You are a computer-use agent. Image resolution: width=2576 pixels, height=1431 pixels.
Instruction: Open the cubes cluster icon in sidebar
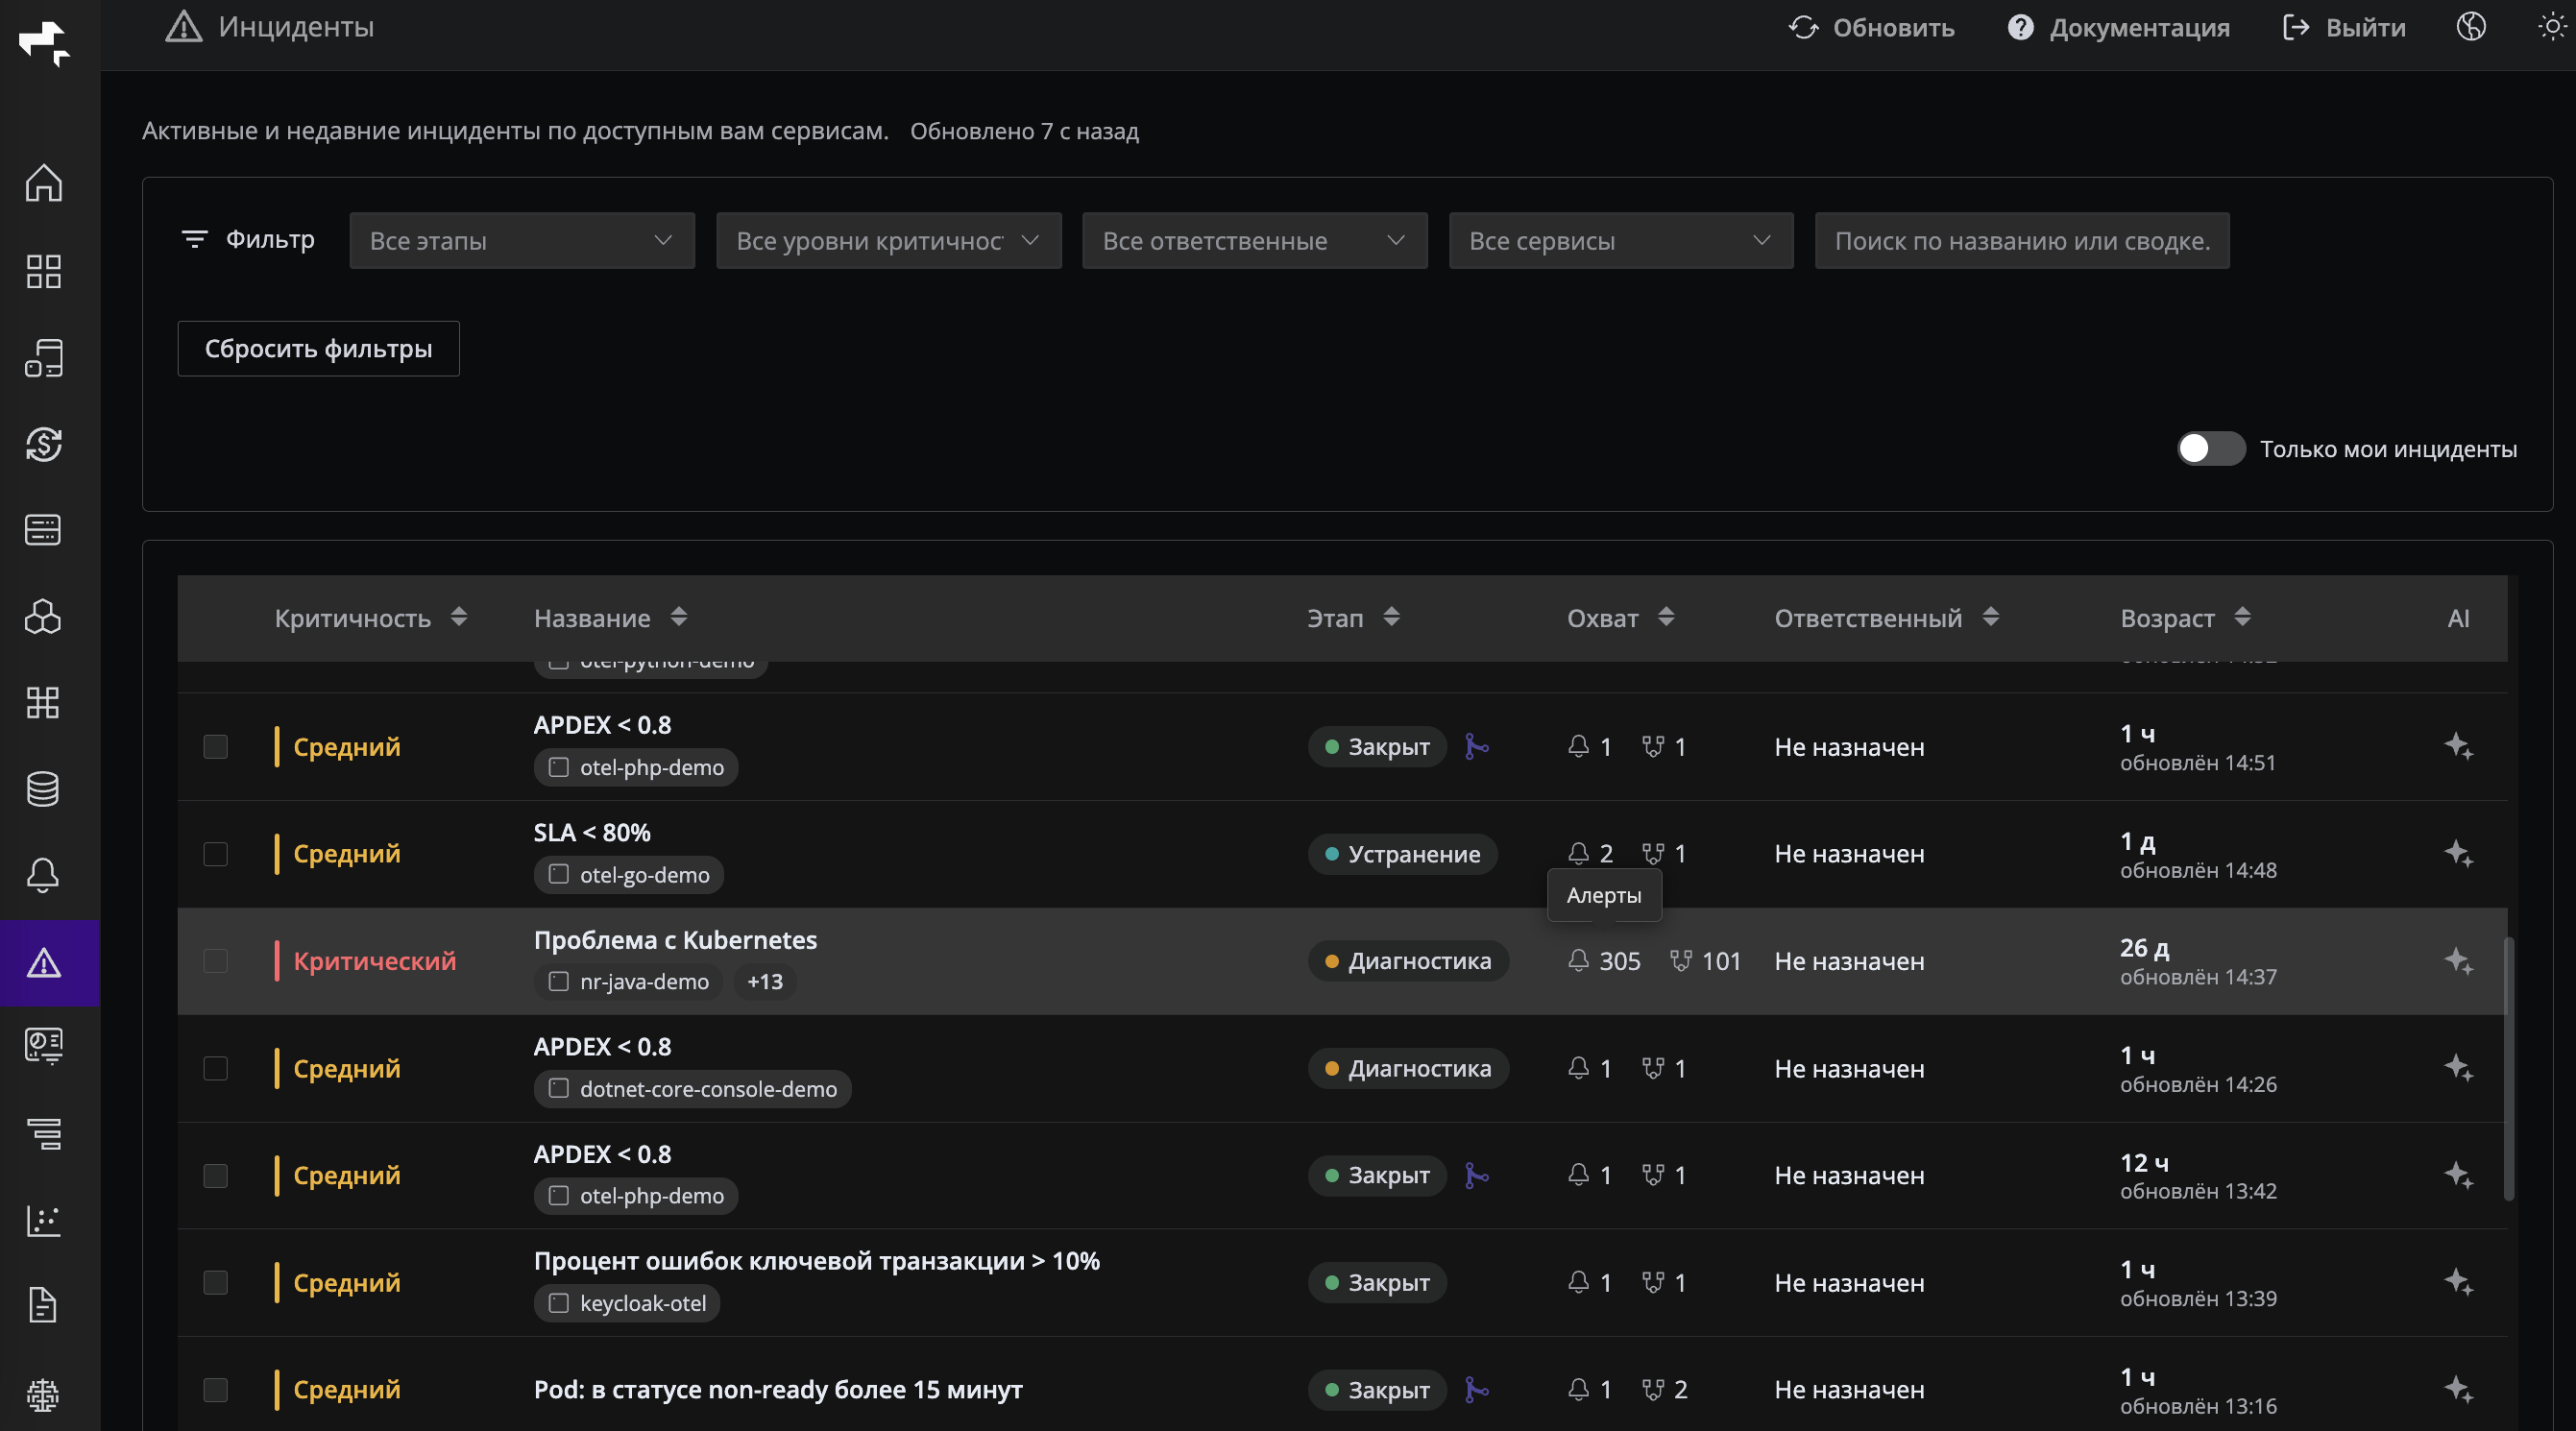point(43,616)
